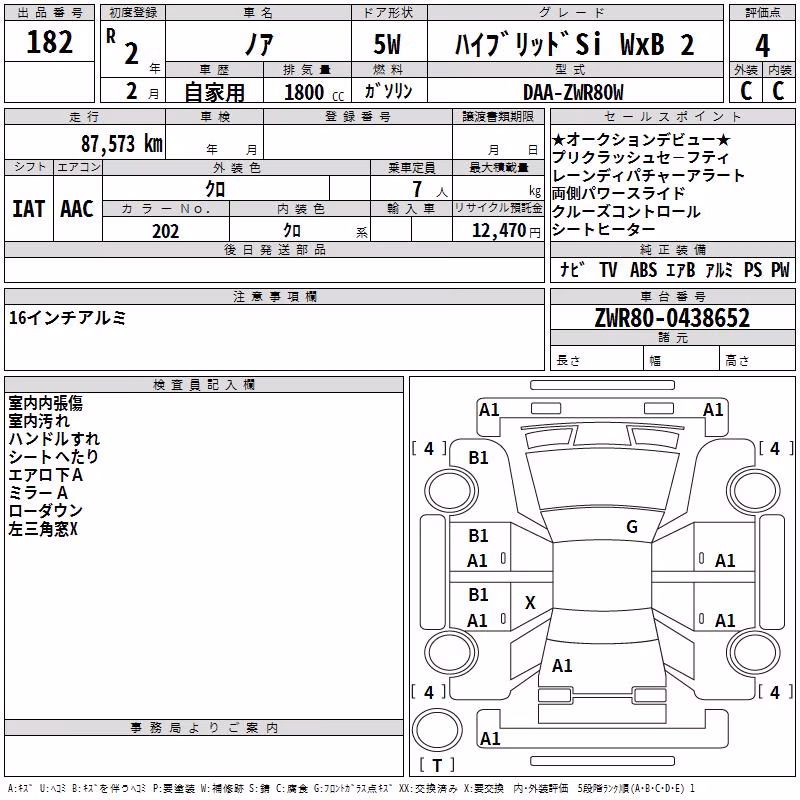The image size is (800, 800).
Task: Click the アルミ equipment label
Action: click(719, 269)
